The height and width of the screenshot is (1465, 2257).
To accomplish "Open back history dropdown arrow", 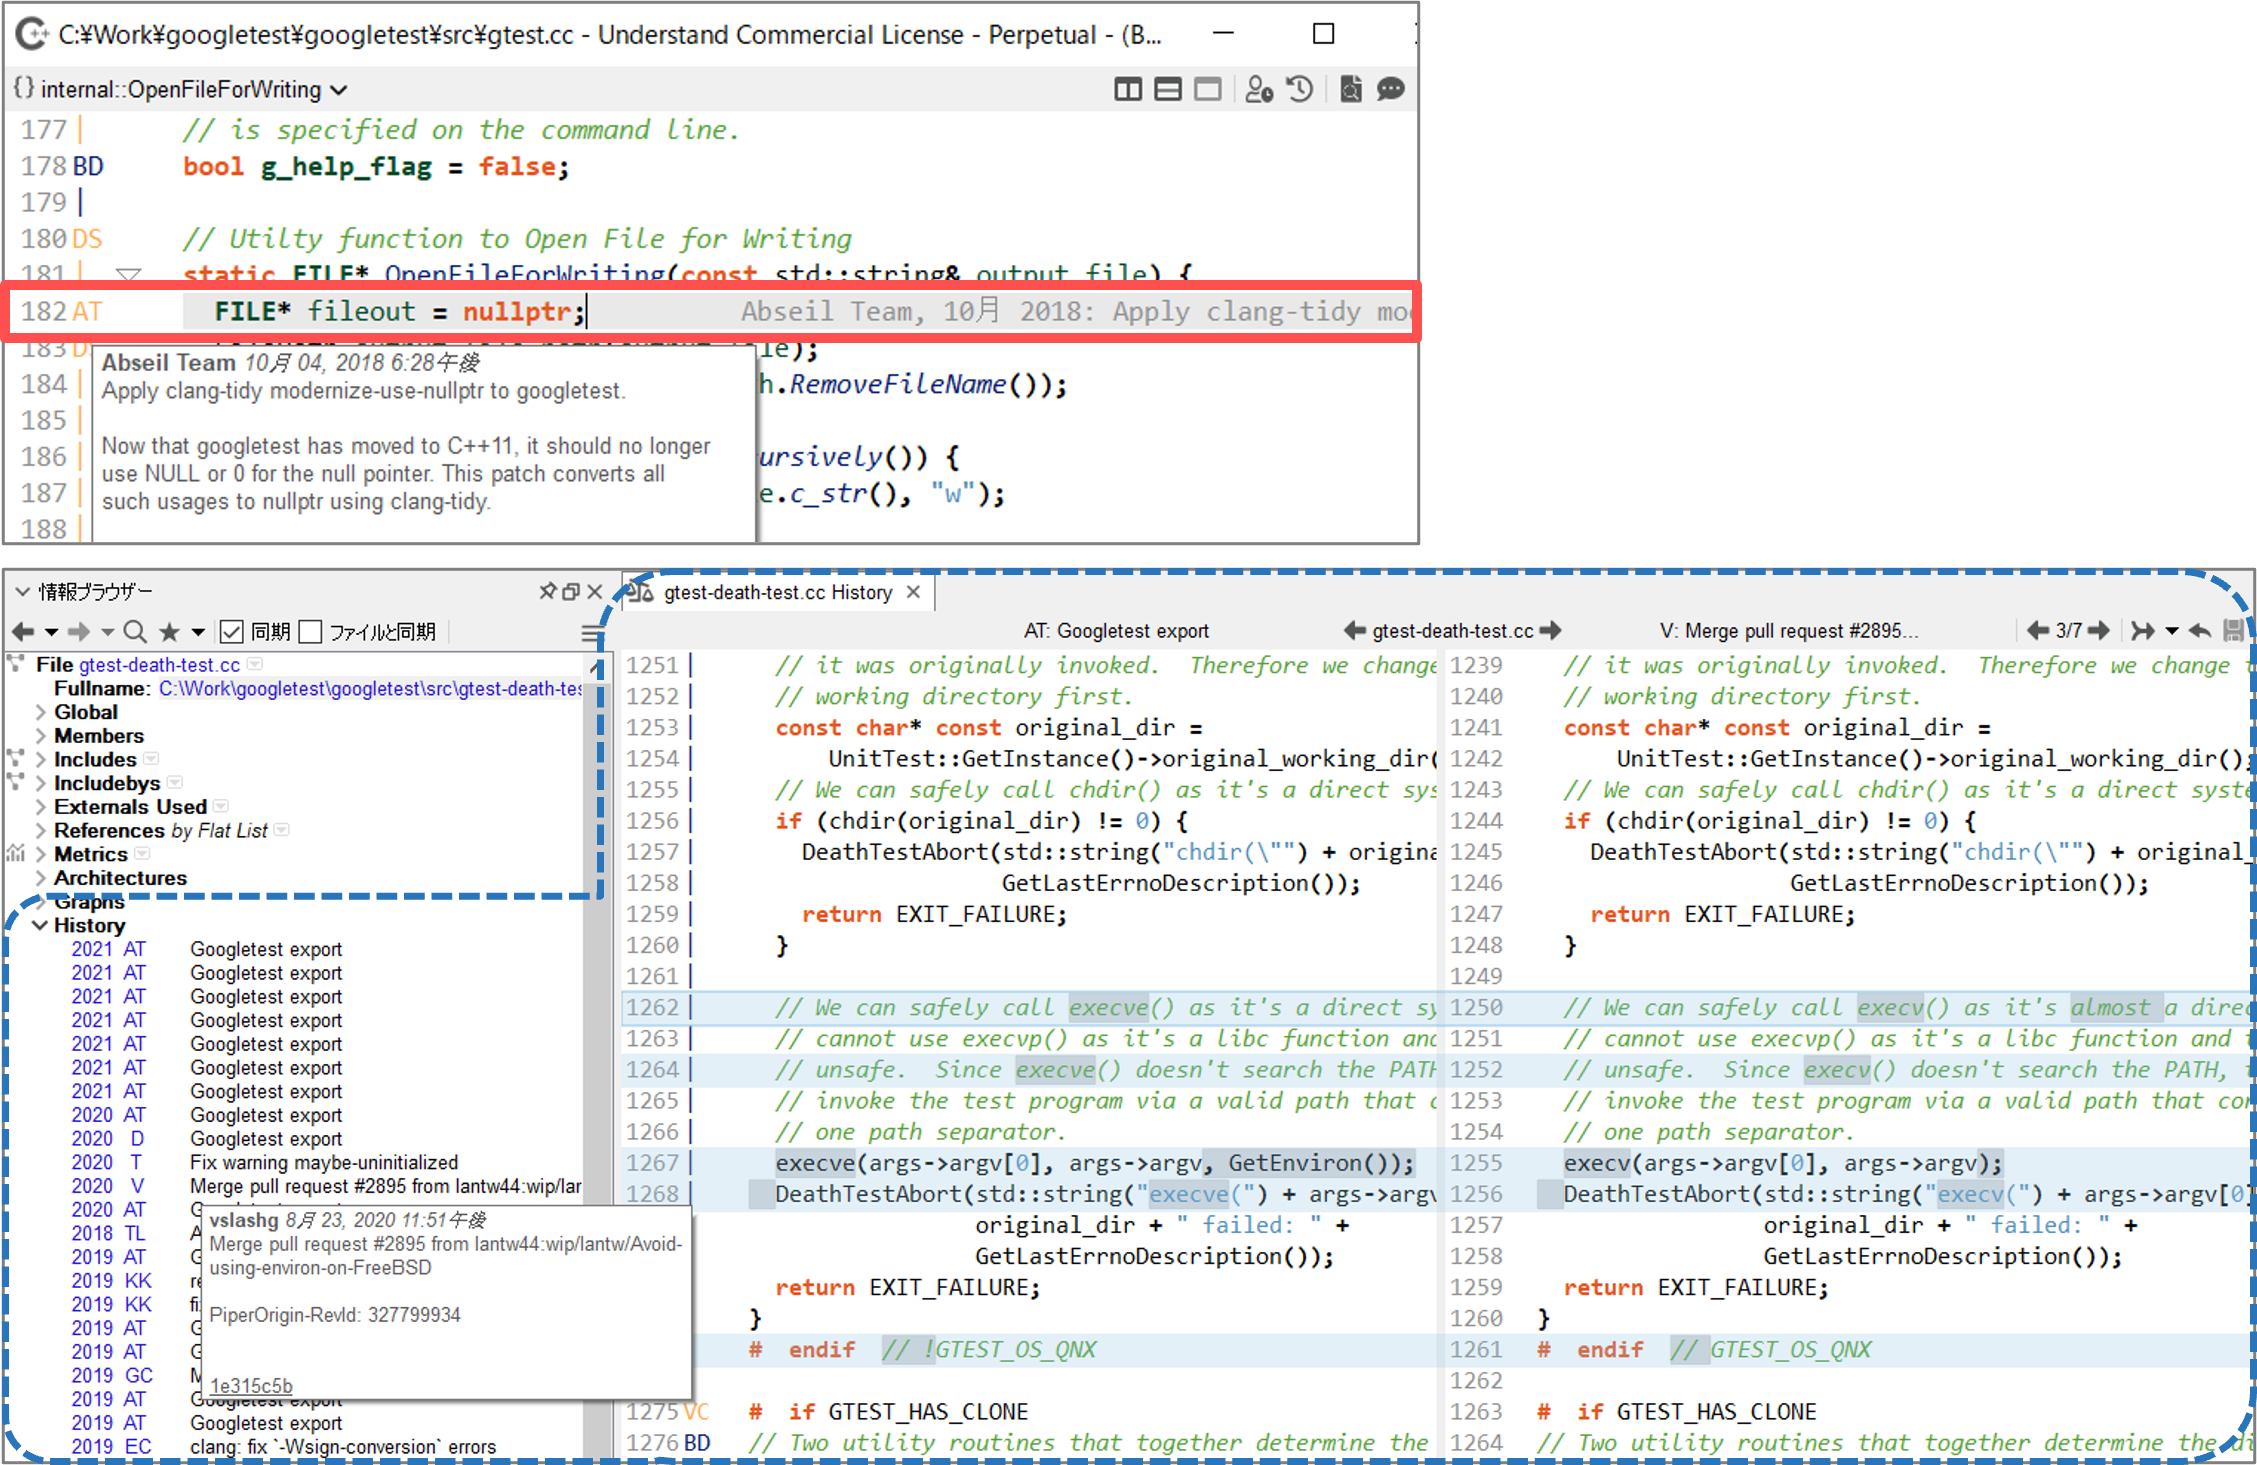I will [51, 632].
